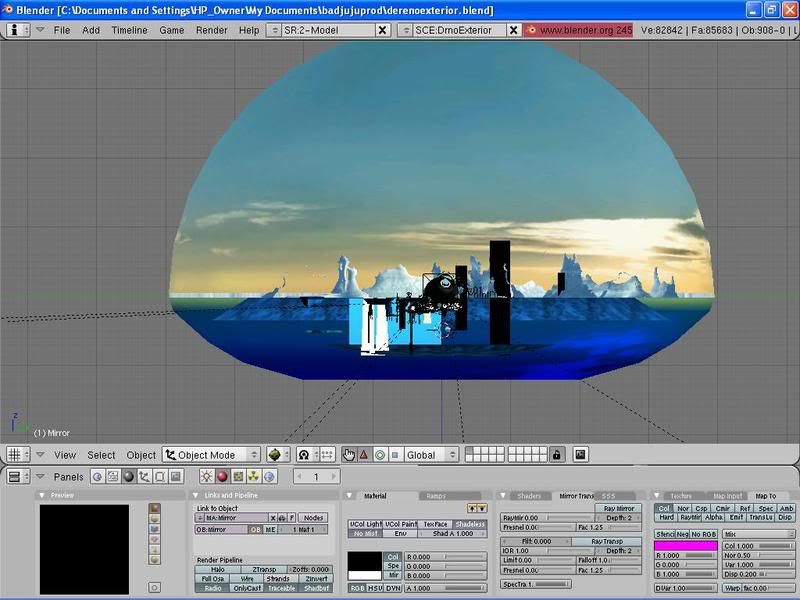Open the Object context panels button
This screenshot has height=600, width=800.
tap(144, 477)
